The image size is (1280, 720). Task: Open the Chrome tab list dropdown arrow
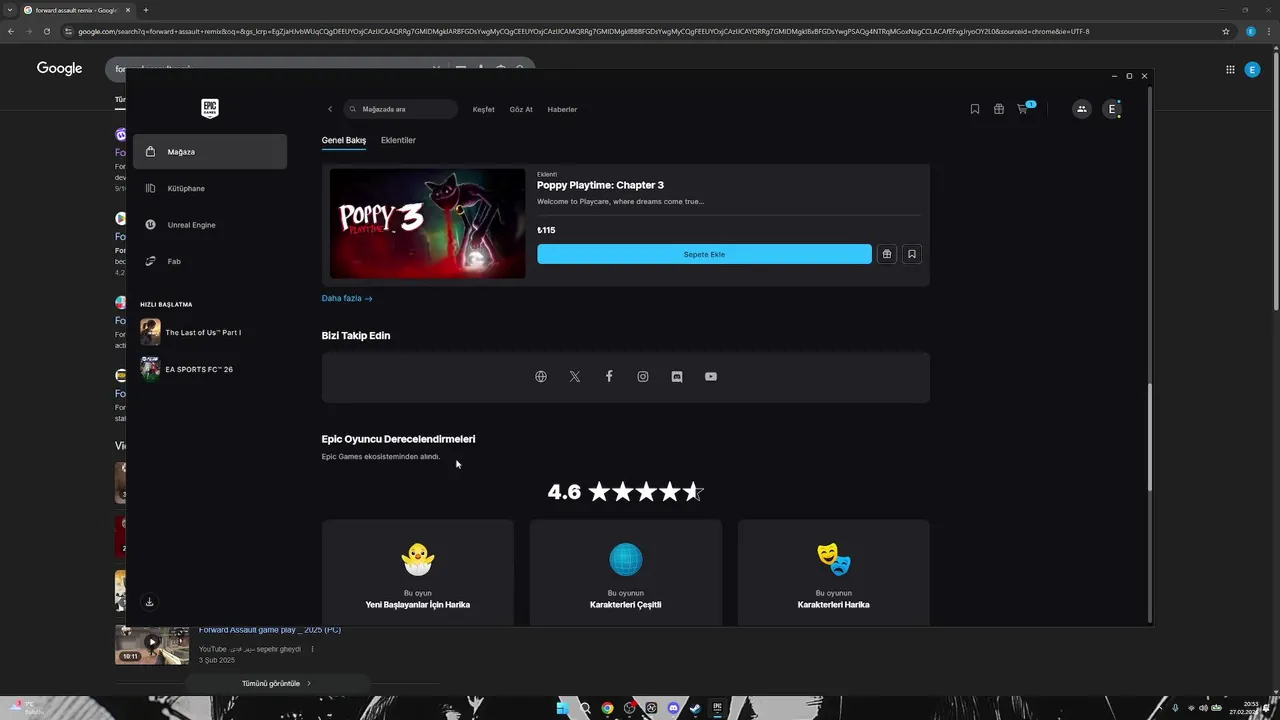coord(9,10)
